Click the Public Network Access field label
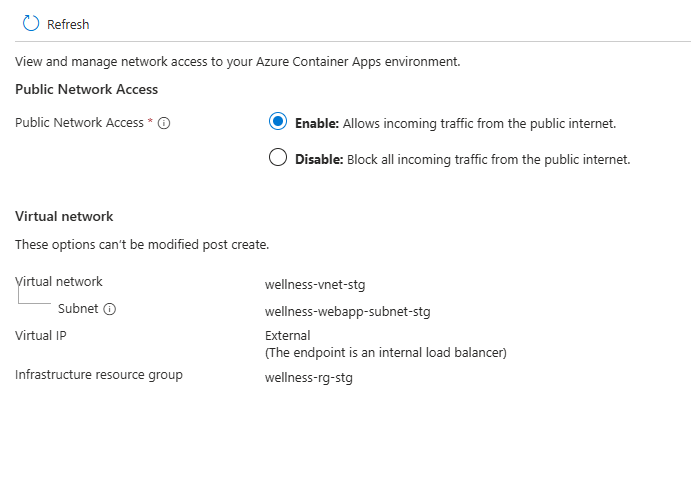The height and width of the screenshot is (477, 691). [x=79, y=123]
